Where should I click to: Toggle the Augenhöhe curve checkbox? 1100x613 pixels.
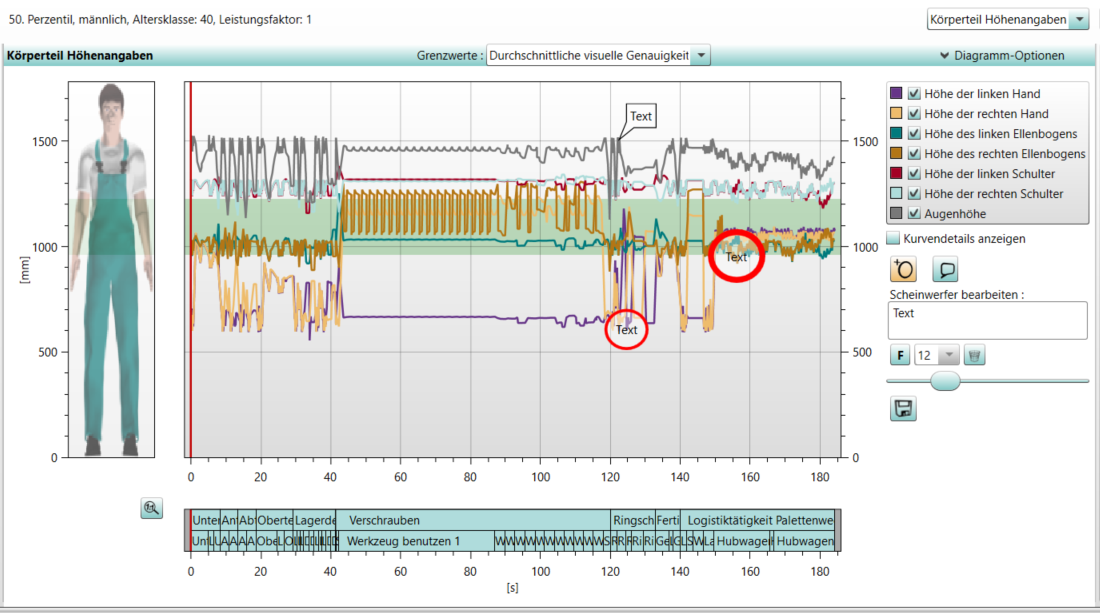(914, 214)
